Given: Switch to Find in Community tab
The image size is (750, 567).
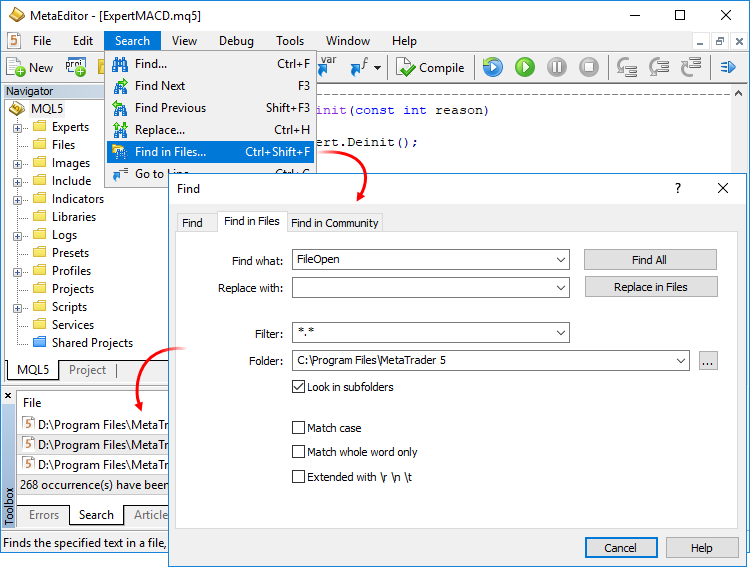Looking at the screenshot, I should tap(334, 222).
